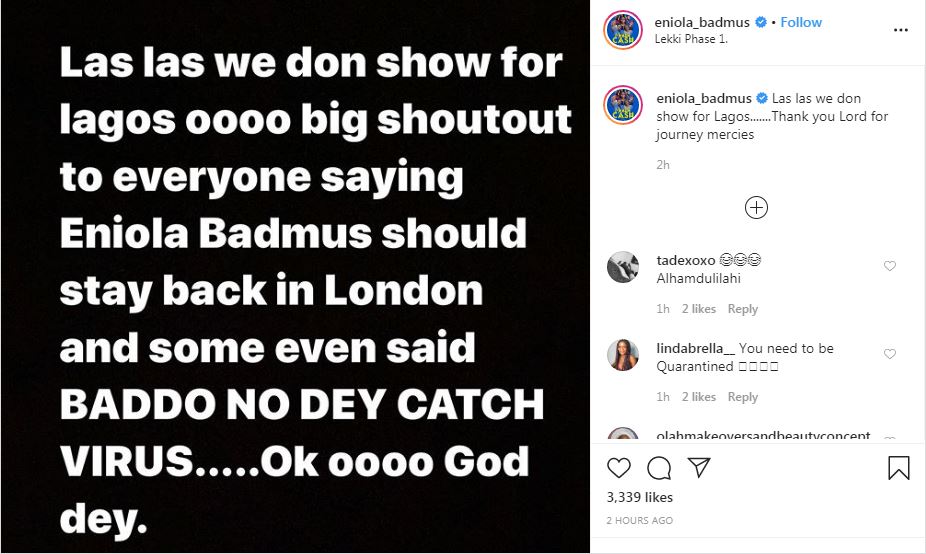Screen dimensions: 926x554
Task: Like the post with the heart icon
Action: [x=618, y=468]
